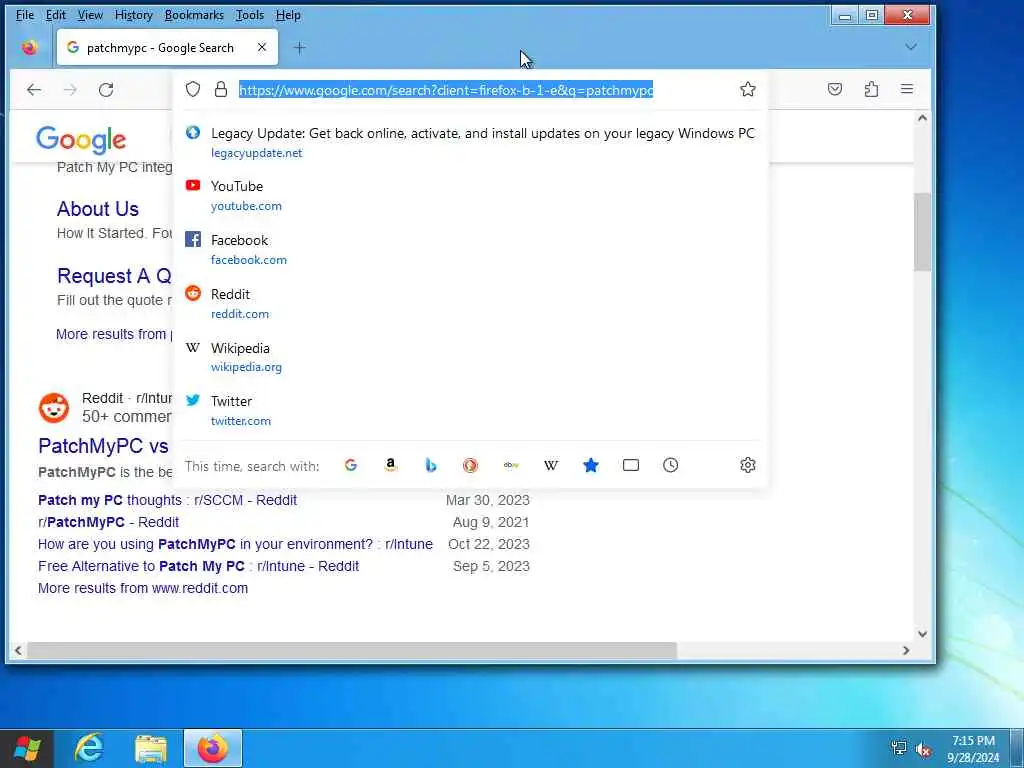Click More results from www.reddit.com
The image size is (1024, 768).
pos(143,588)
